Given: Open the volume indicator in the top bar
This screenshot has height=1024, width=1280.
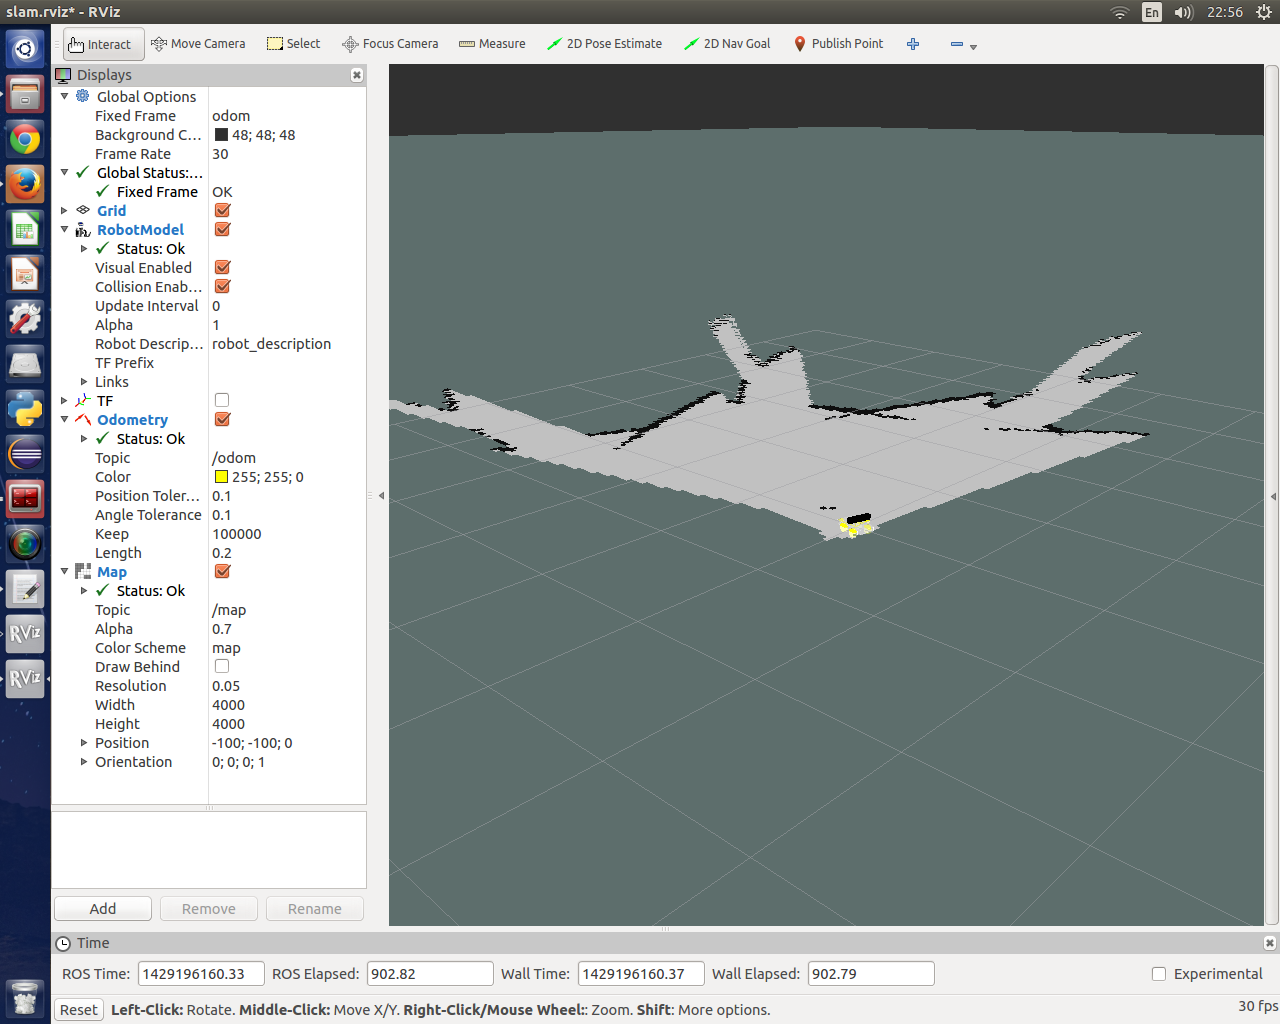Looking at the screenshot, I should click(1184, 12).
